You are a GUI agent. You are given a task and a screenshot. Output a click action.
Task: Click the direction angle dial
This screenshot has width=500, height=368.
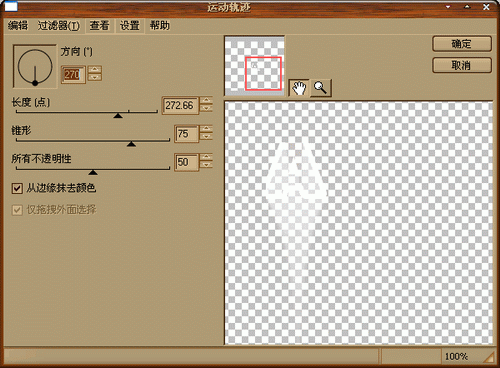[35, 66]
